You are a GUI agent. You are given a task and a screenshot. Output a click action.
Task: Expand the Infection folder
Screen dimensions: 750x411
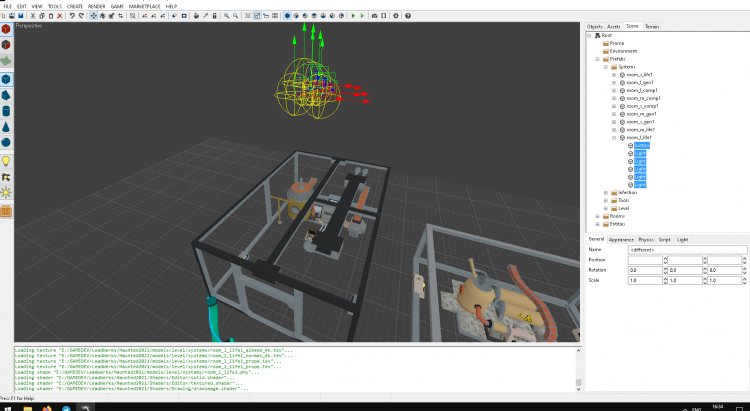click(x=606, y=192)
